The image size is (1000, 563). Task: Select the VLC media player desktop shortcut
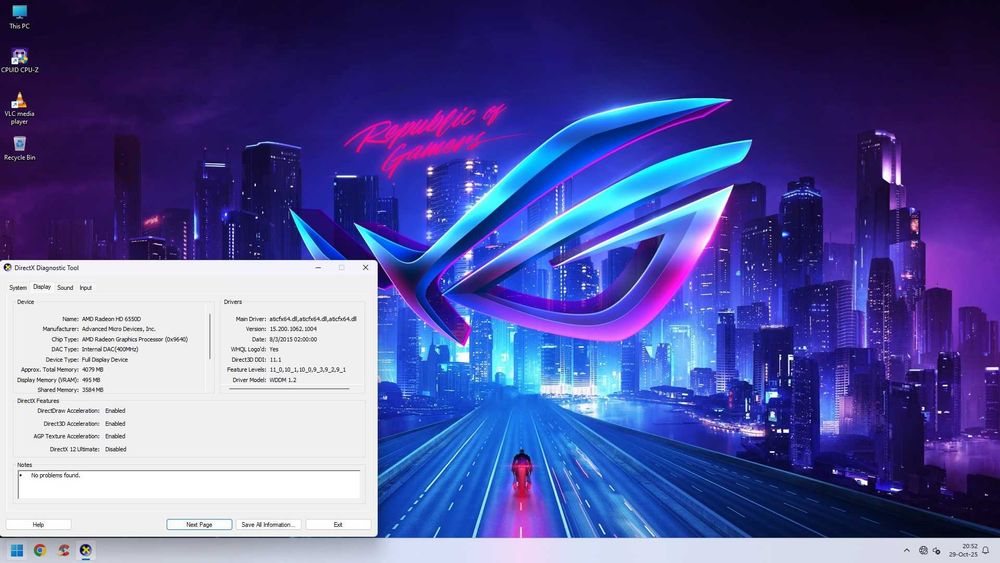(19, 108)
